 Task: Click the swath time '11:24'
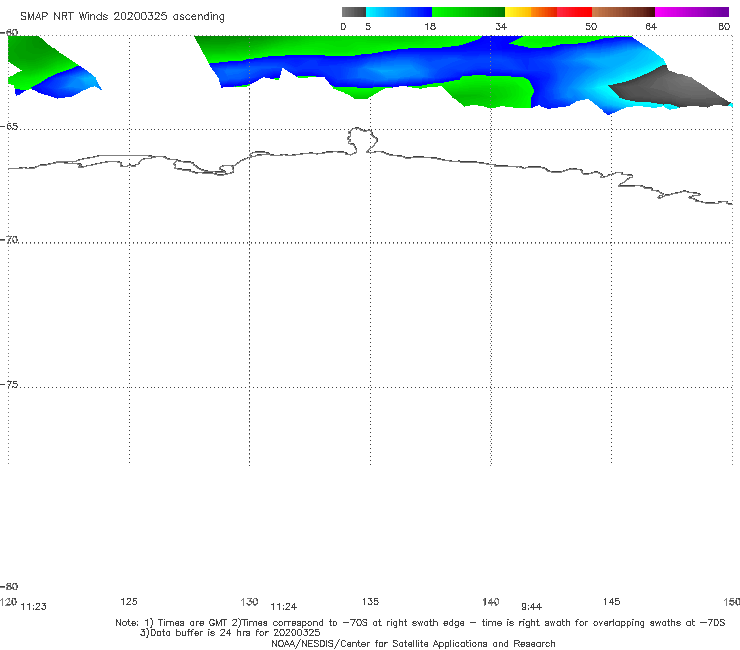click(x=284, y=607)
